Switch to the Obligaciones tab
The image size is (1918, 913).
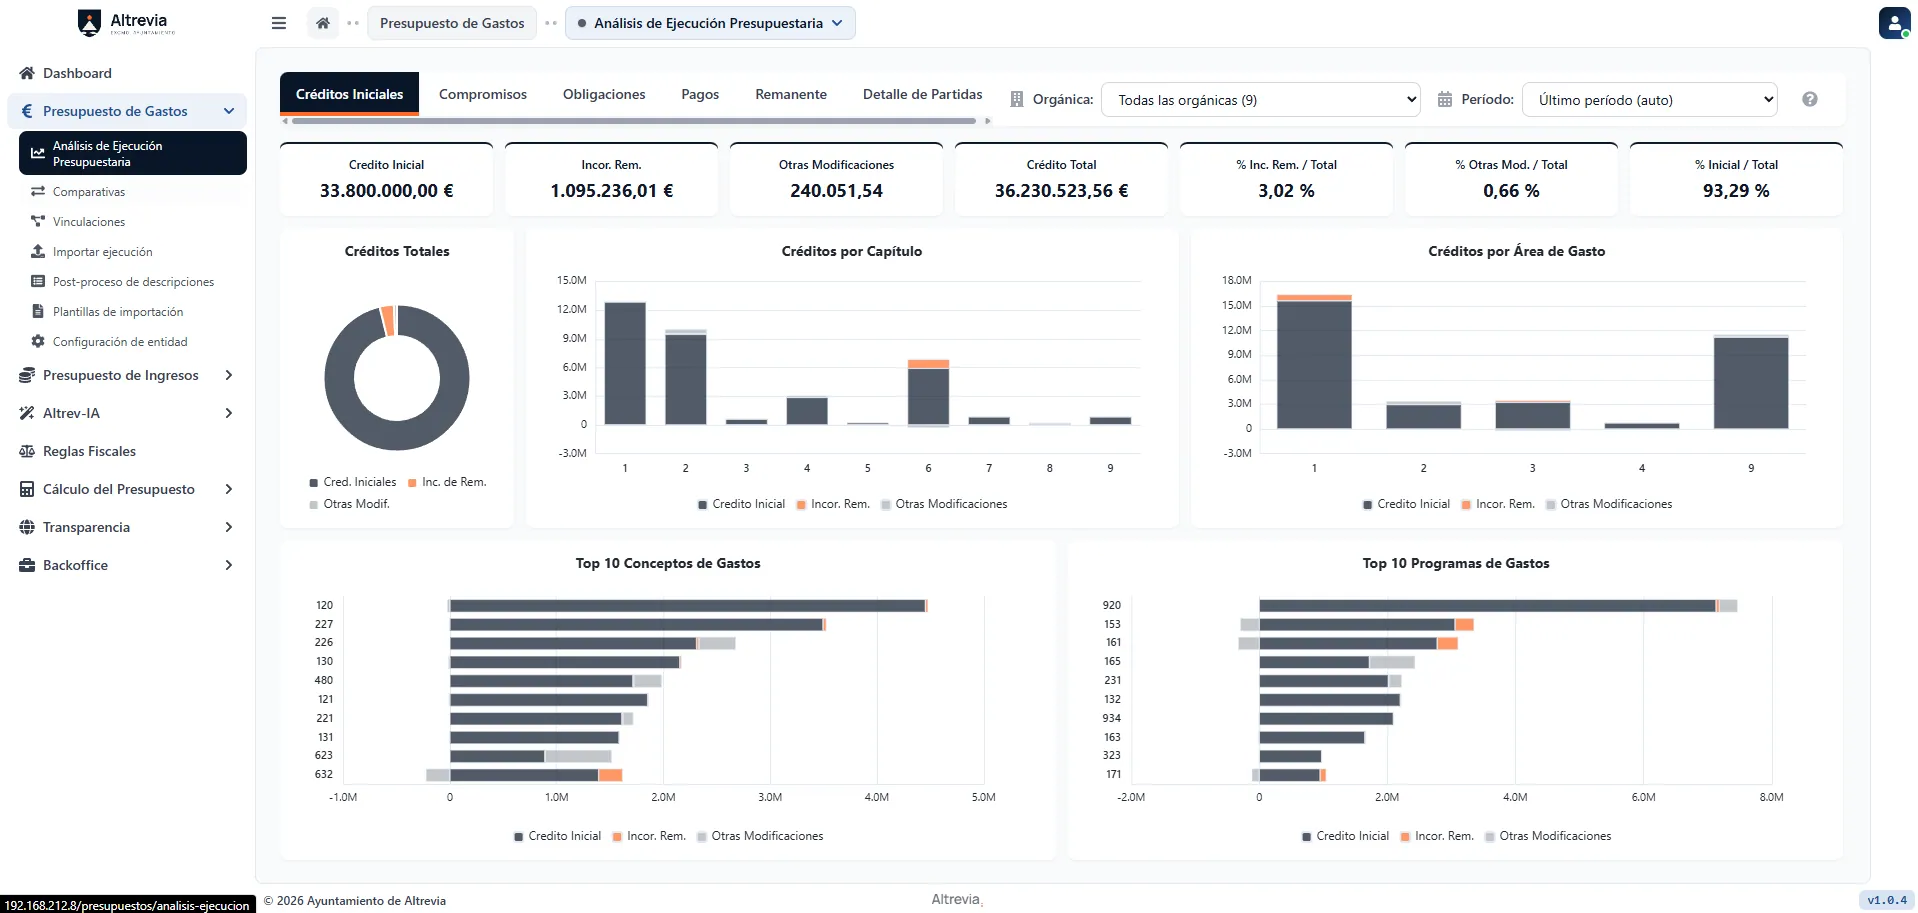(x=604, y=94)
